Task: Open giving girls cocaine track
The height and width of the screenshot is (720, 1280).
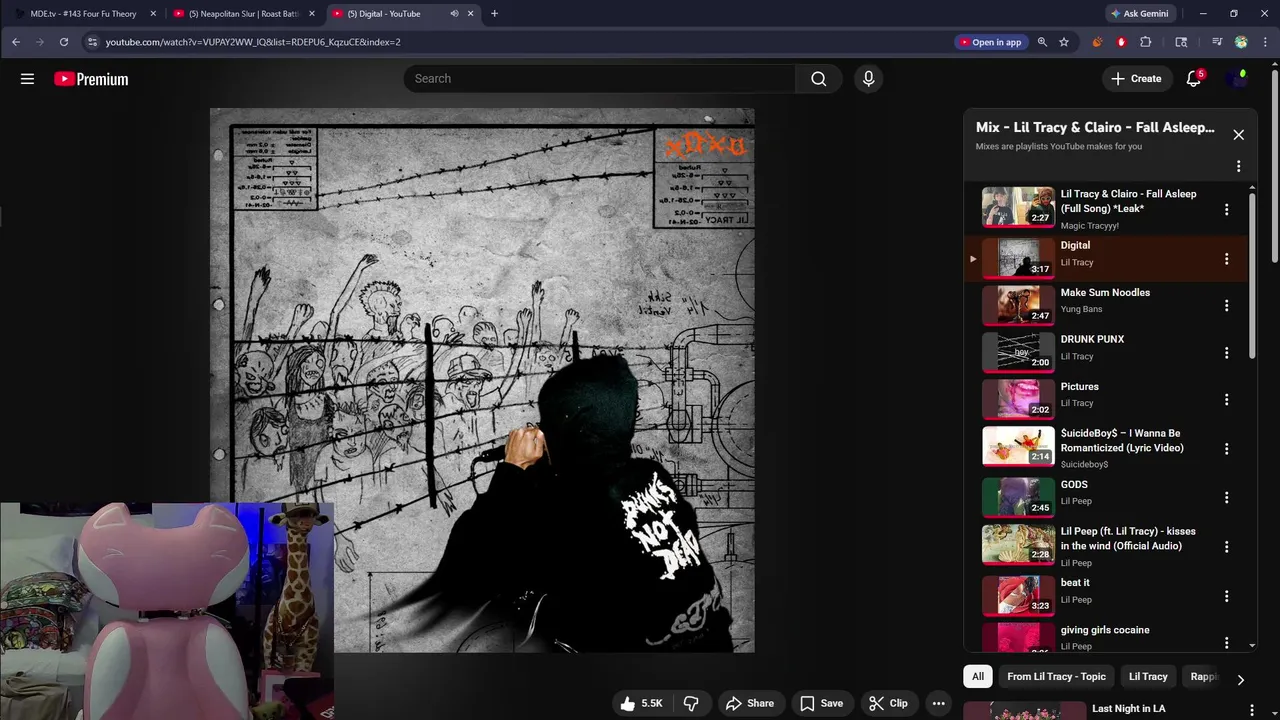Action: (1105, 630)
